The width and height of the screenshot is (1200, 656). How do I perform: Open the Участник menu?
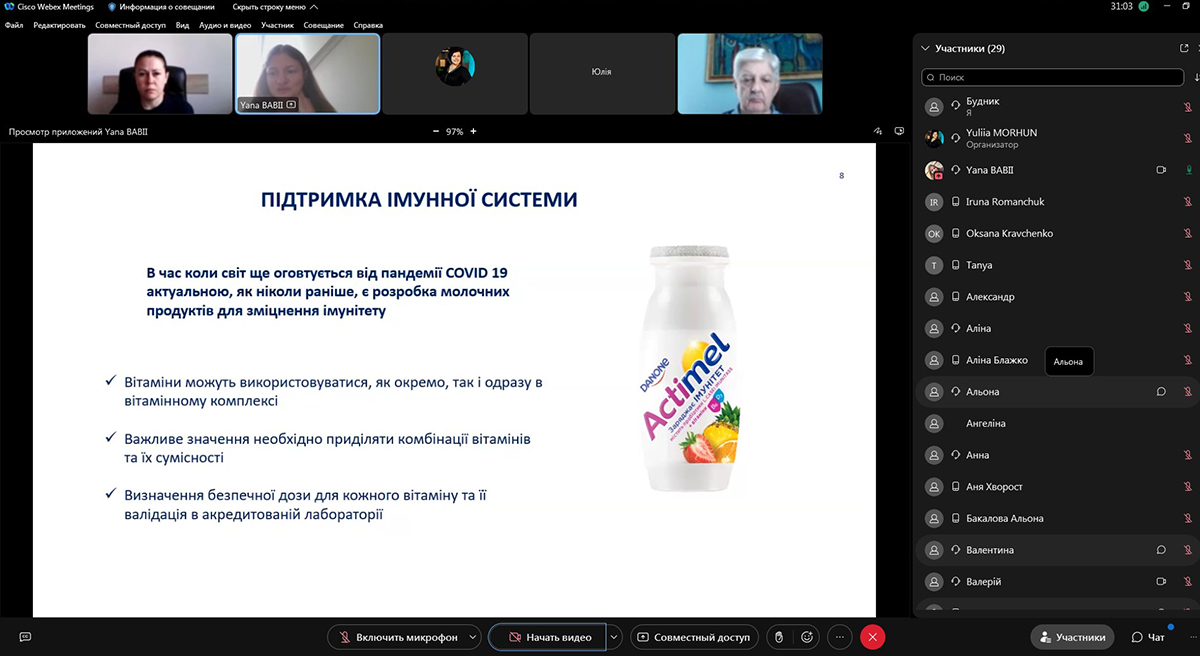click(277, 25)
